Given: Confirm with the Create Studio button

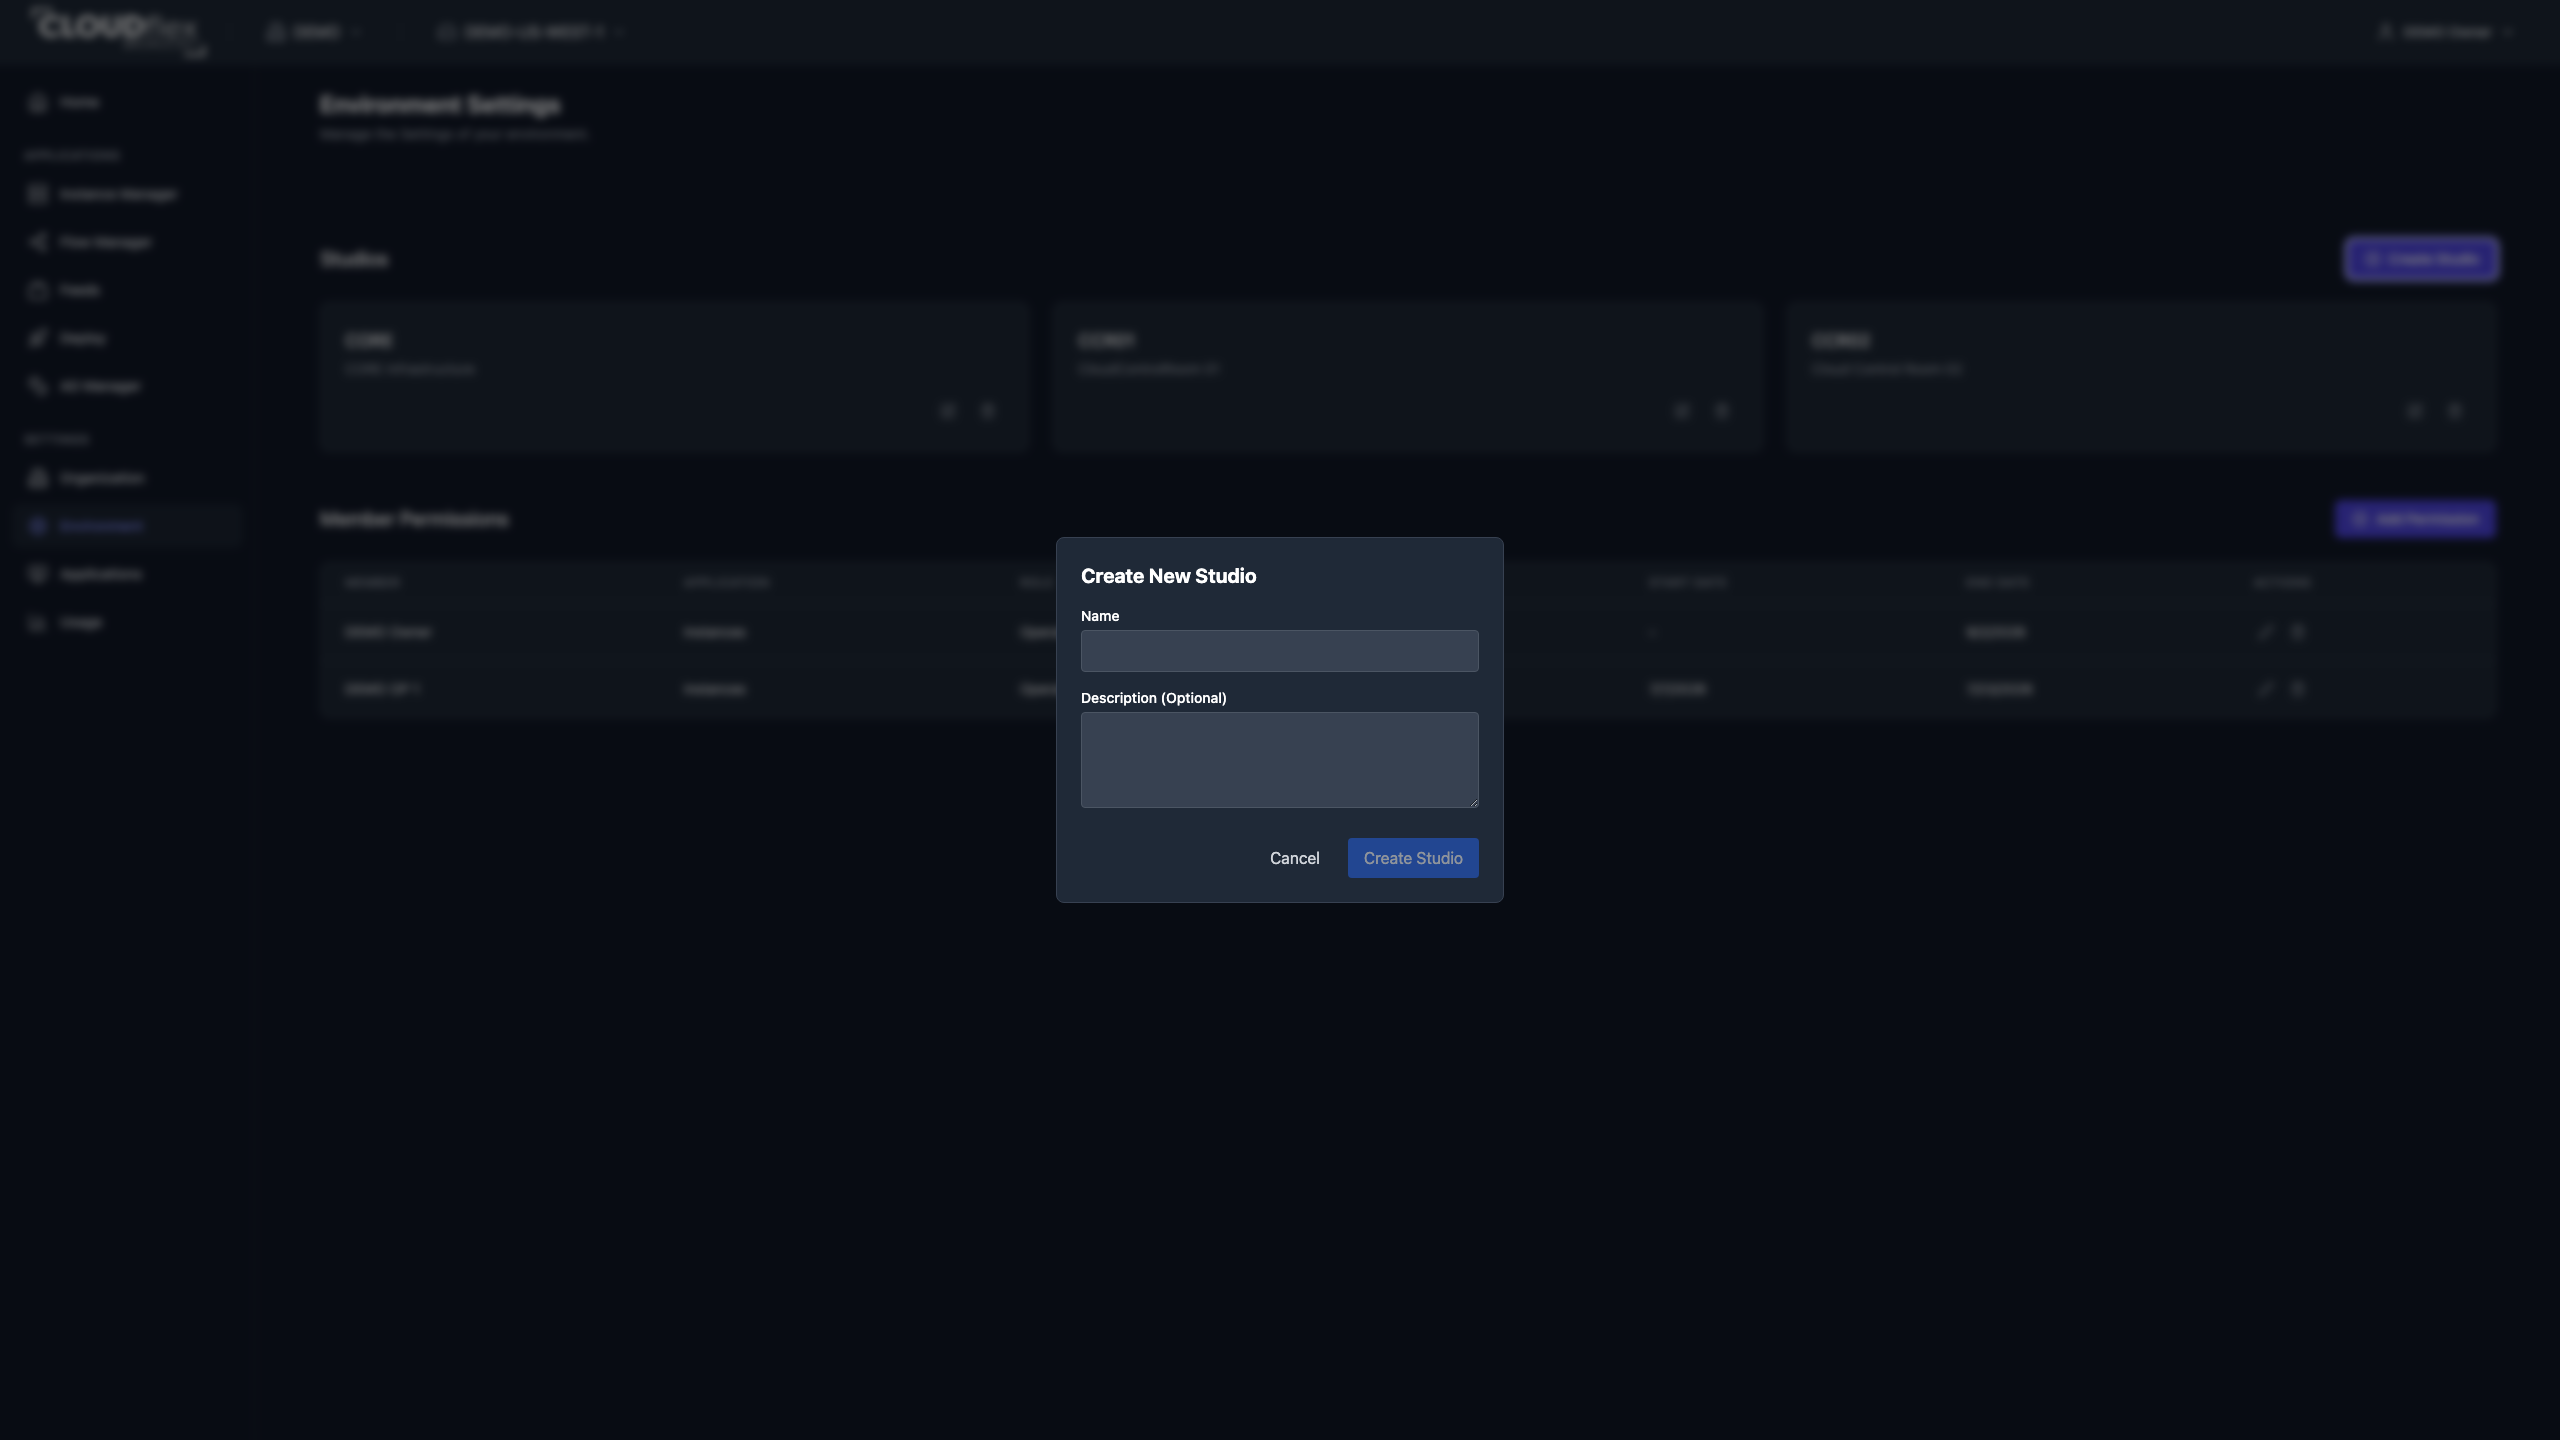Looking at the screenshot, I should 1413,858.
